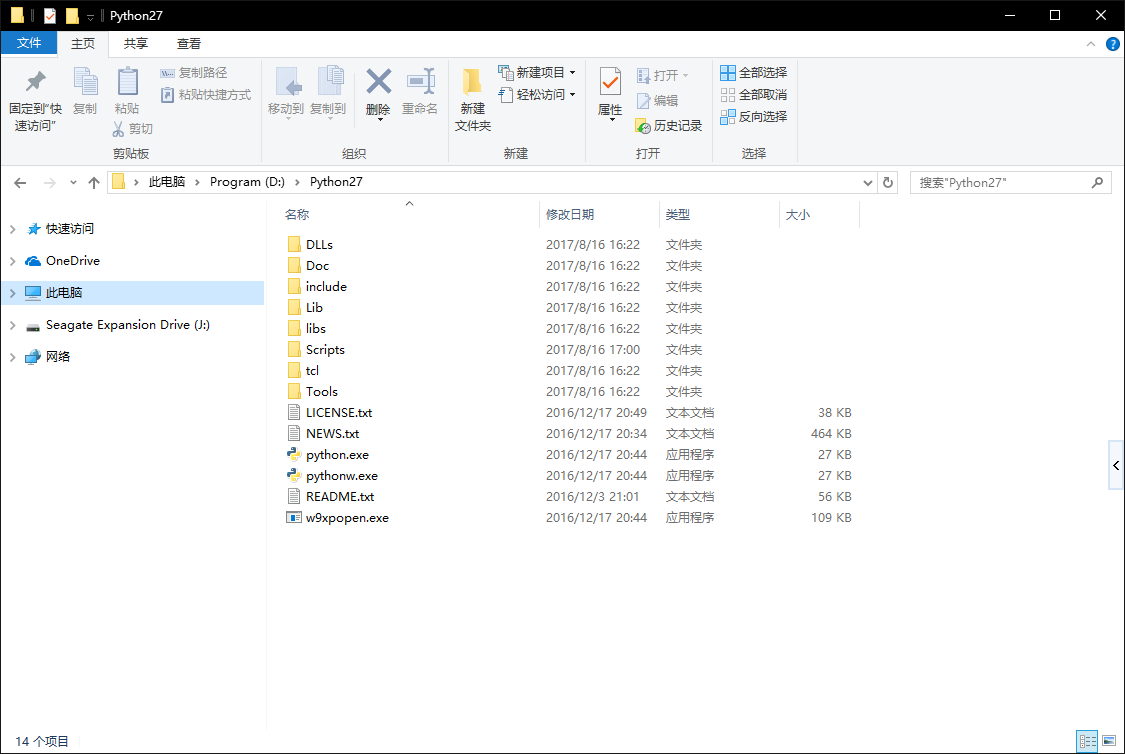
Task: Go up one folder level
Action: click(x=94, y=183)
